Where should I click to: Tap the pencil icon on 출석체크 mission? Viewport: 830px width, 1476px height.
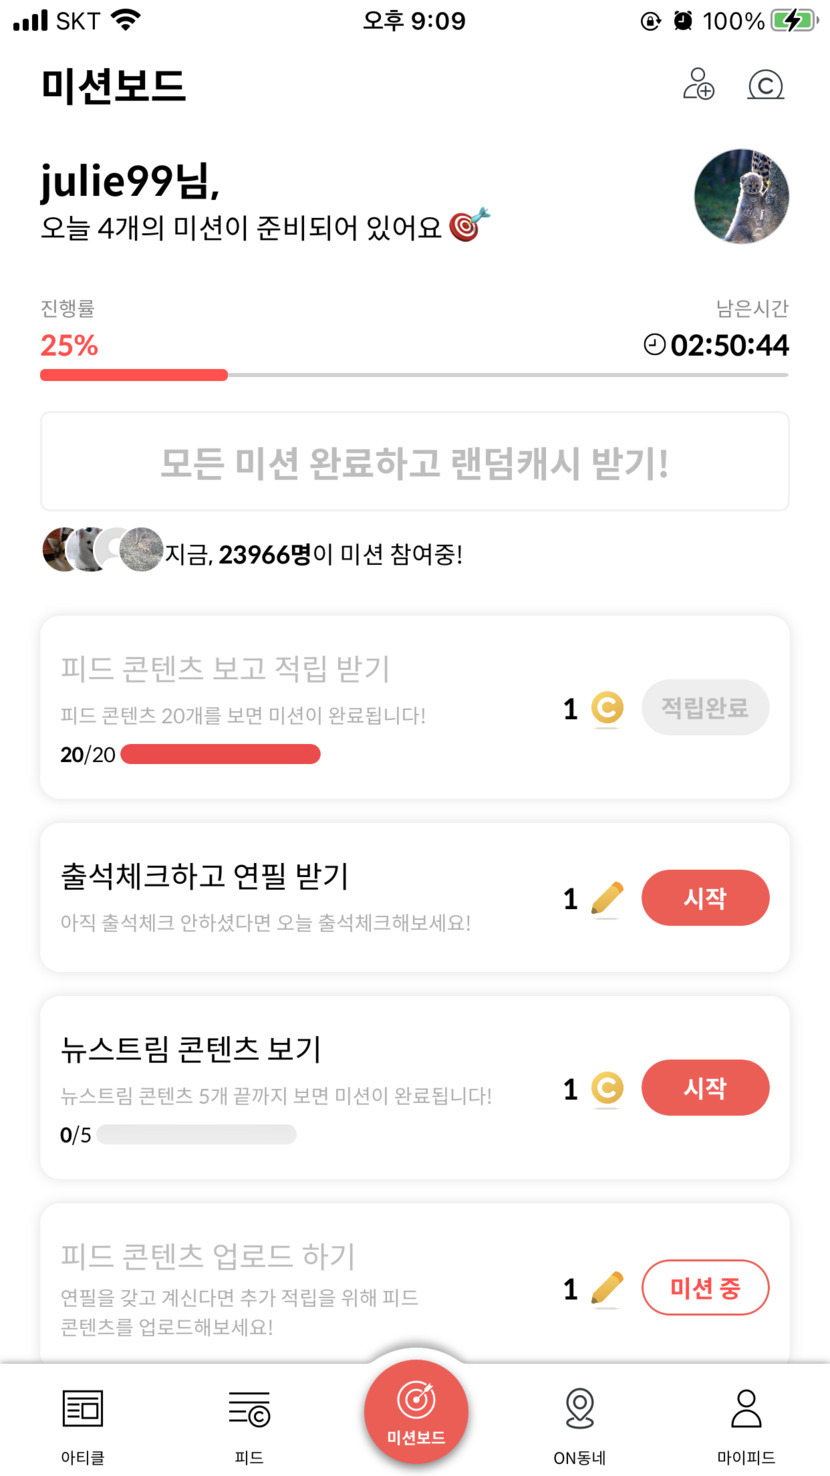[607, 899]
